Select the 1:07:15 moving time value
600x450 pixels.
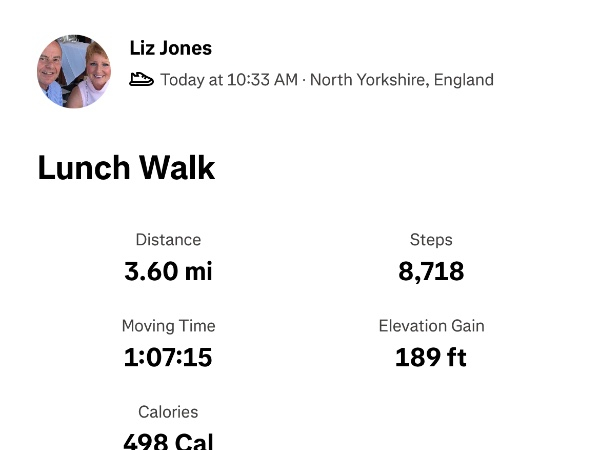[168, 357]
